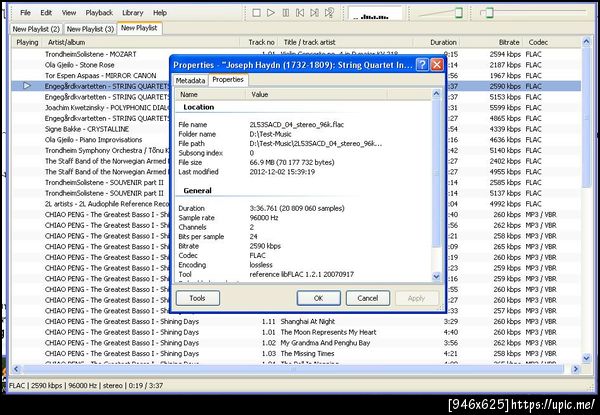Viewport: 600px width, 415px height.
Task: Click the Sample rate value 96000 Hz
Action: 264,218
